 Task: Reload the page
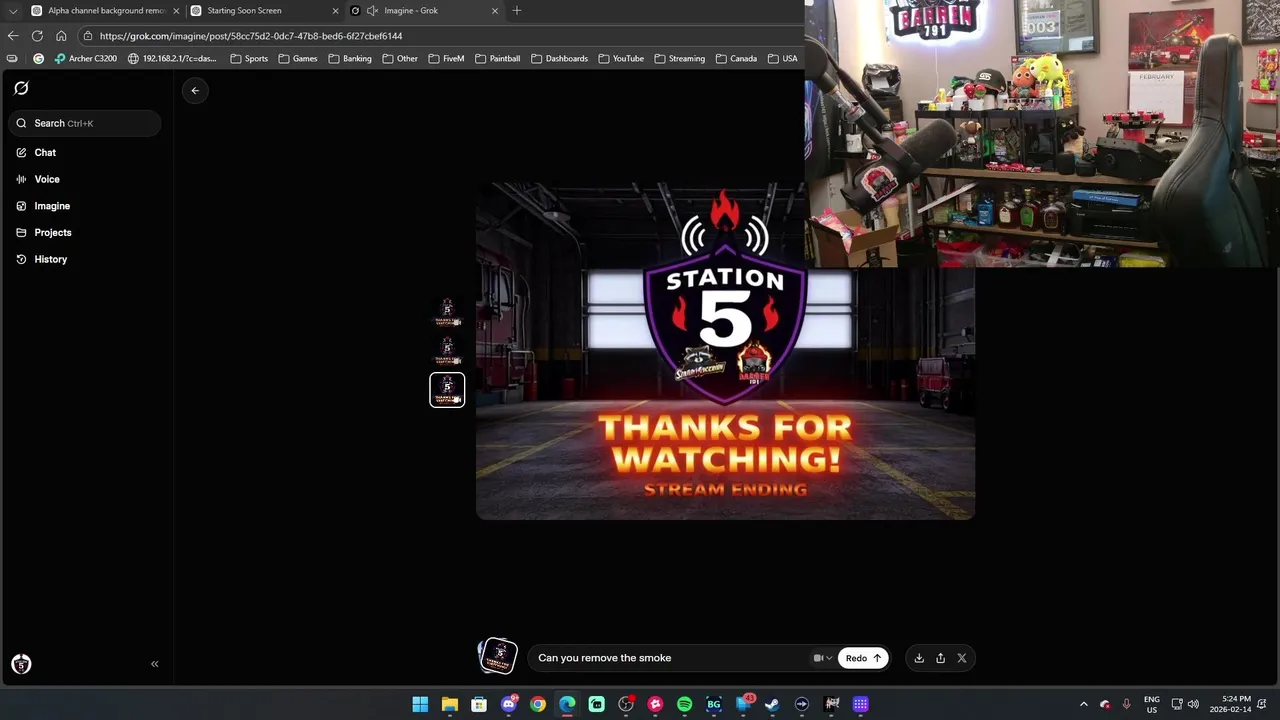coord(37,36)
